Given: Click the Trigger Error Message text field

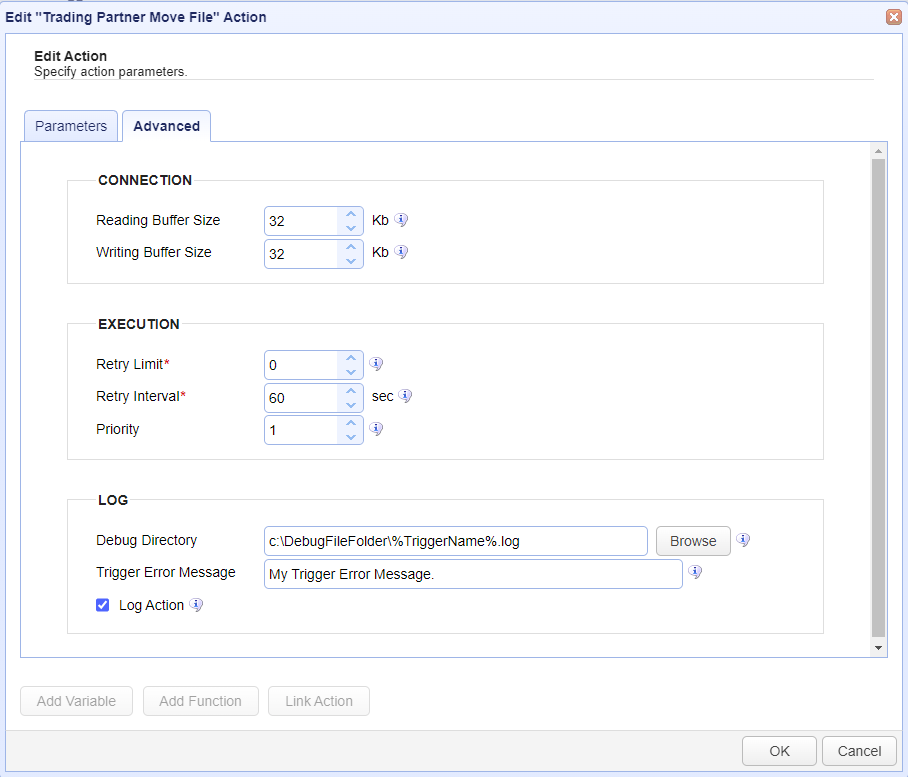Looking at the screenshot, I should tap(473, 574).
